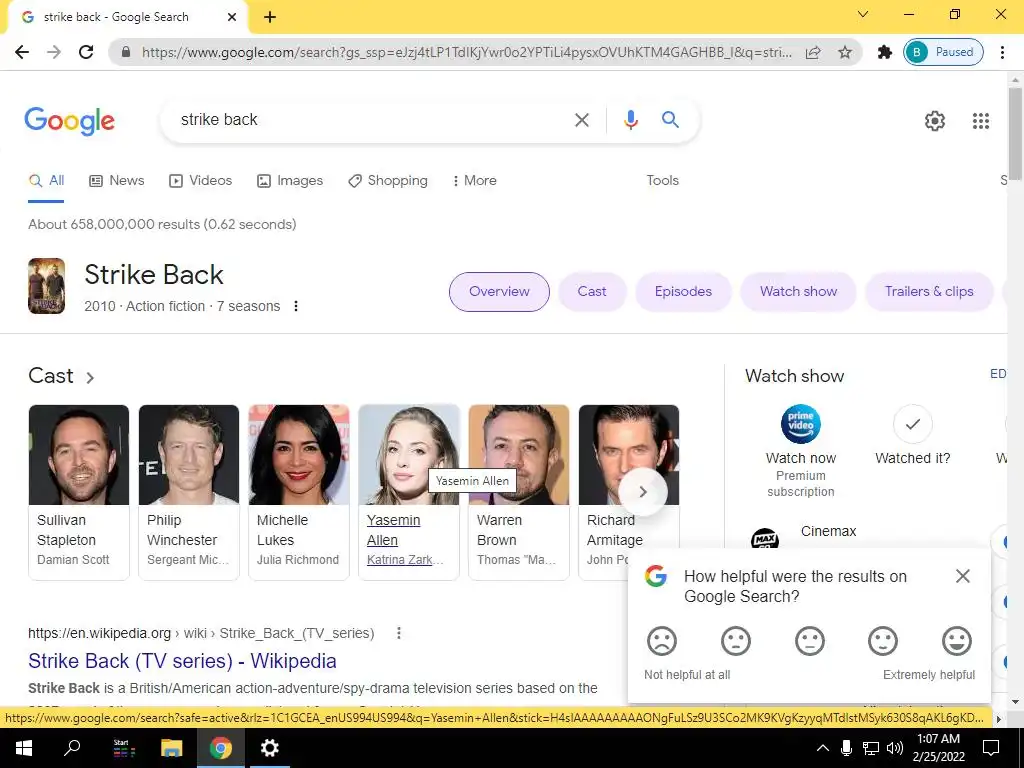Open the volume control in system tray
Viewport: 1024px width, 768px height.
895,748
